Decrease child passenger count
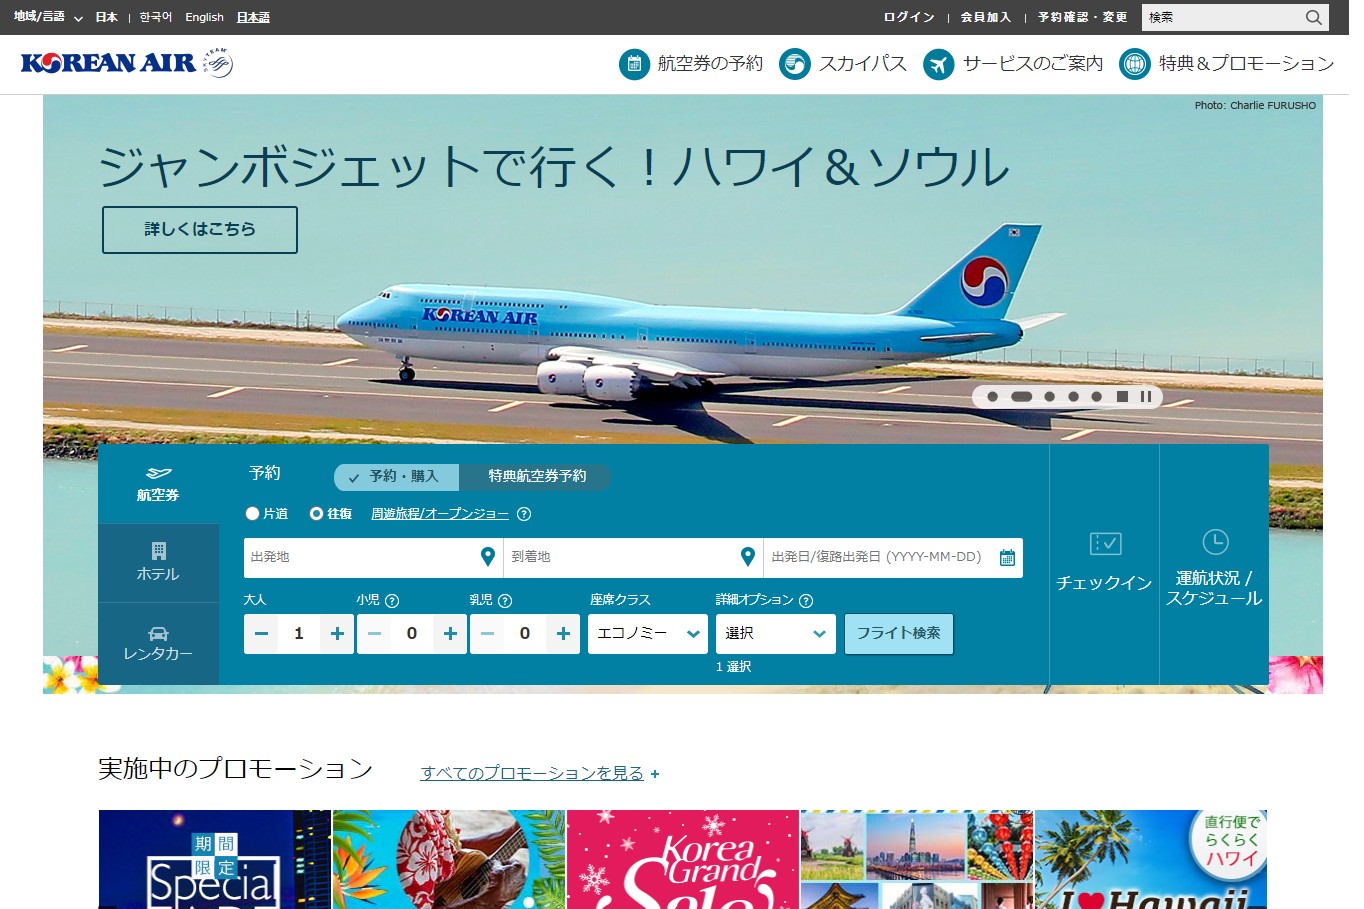Image resolution: width=1364 pixels, height=909 pixels. (x=374, y=634)
